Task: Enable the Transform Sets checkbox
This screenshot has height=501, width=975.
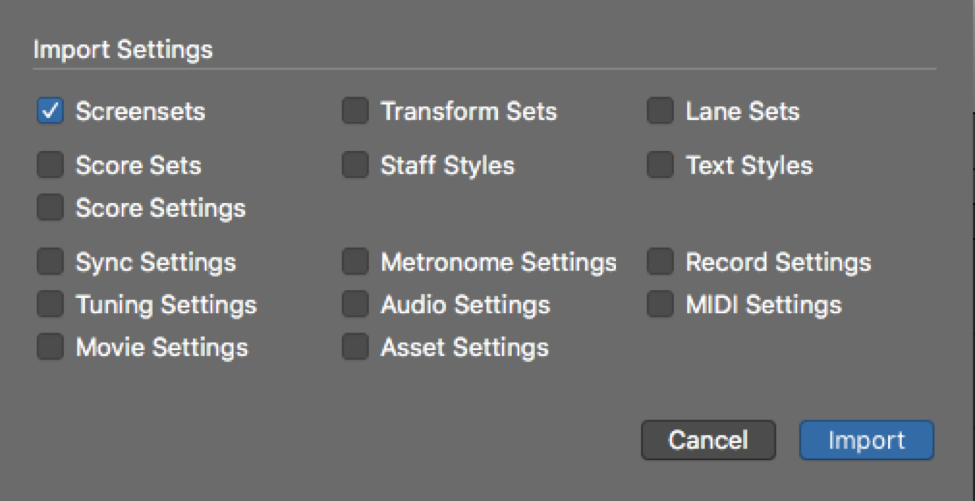Action: (x=355, y=111)
